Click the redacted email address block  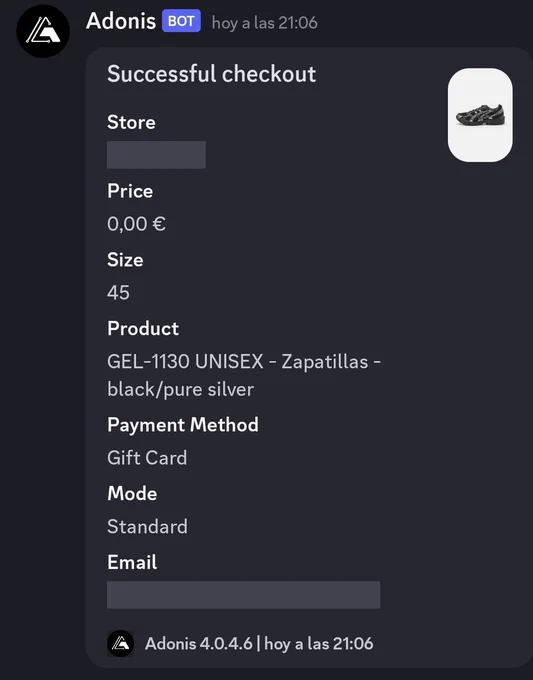[243, 595]
